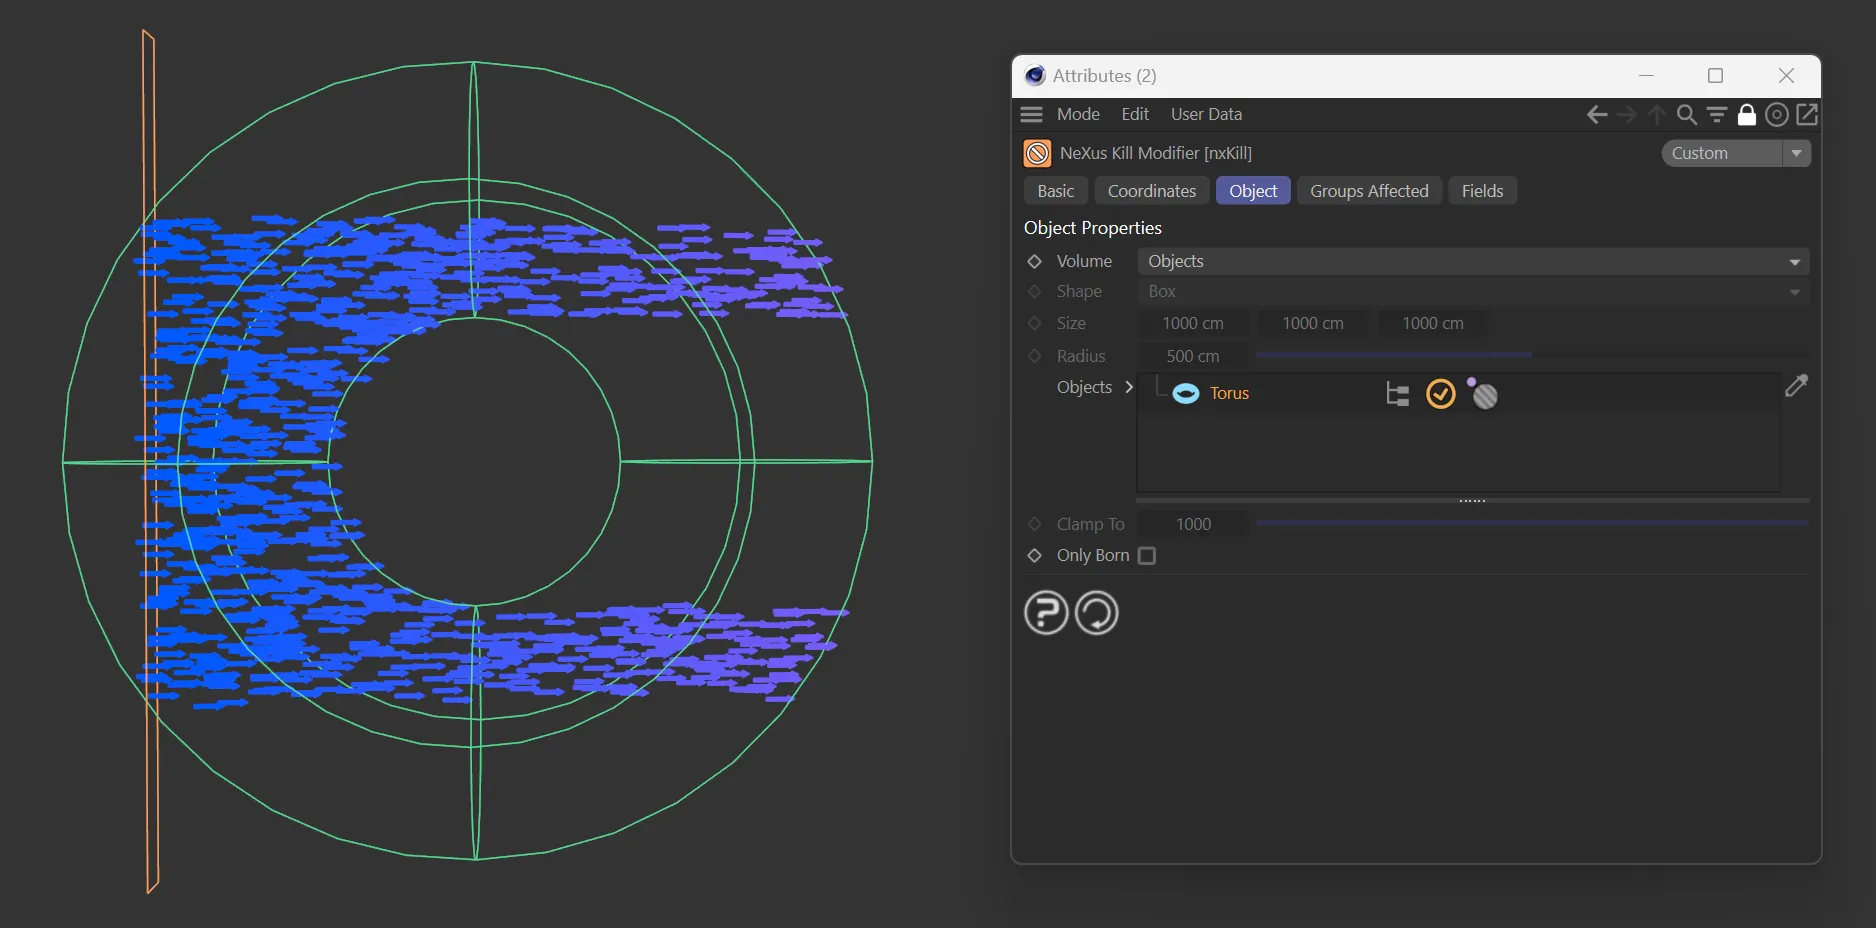Image resolution: width=1876 pixels, height=928 pixels.
Task: Toggle the Torus hierarchy icon
Action: point(1397,395)
